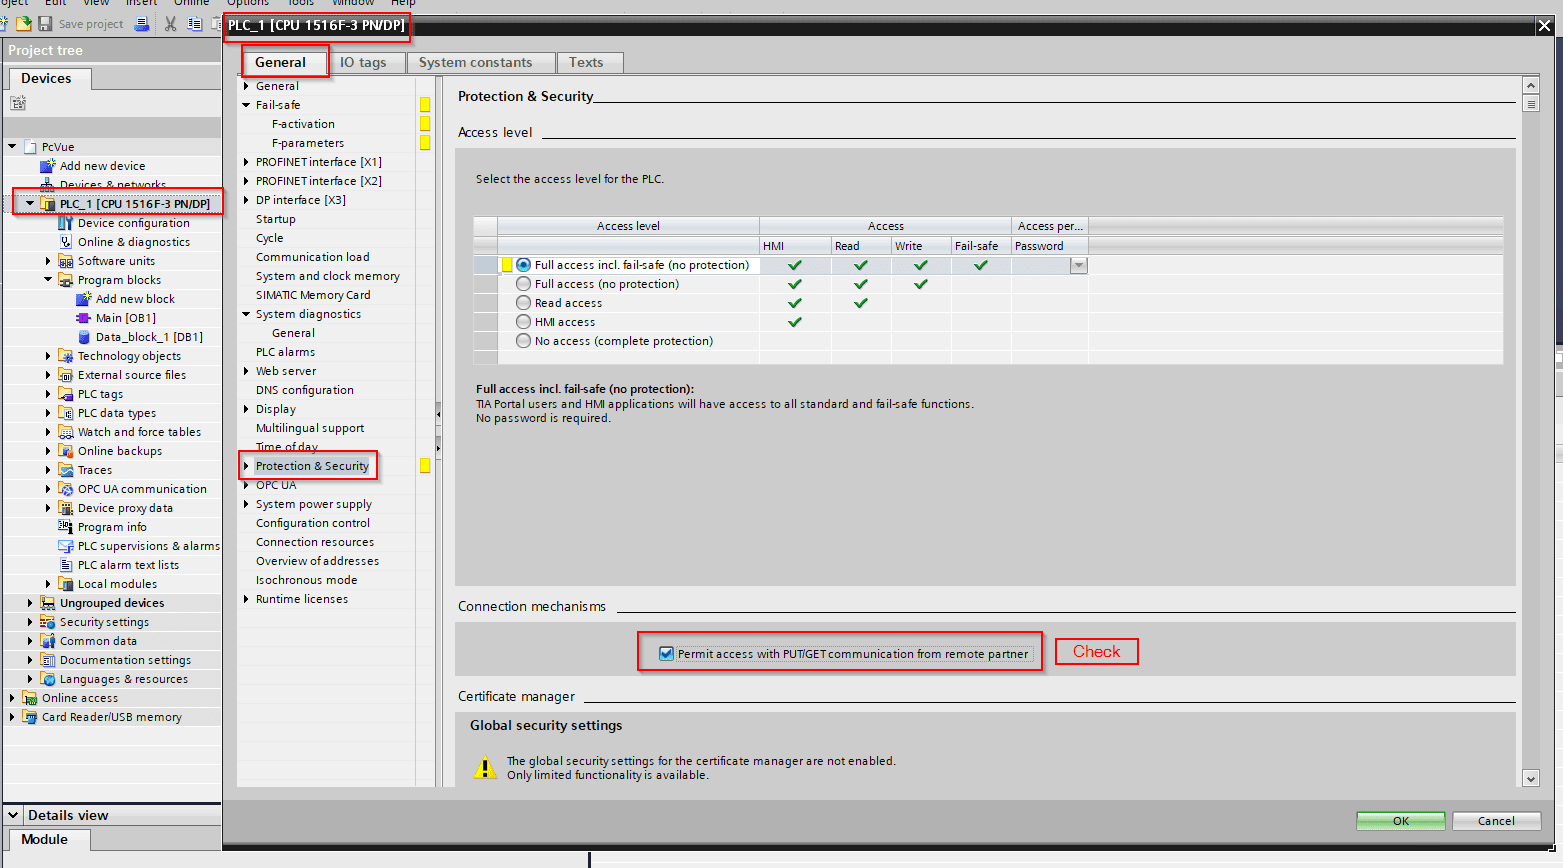
Task: Click the Data_block_1 [DB1] database icon
Action: coord(84,337)
